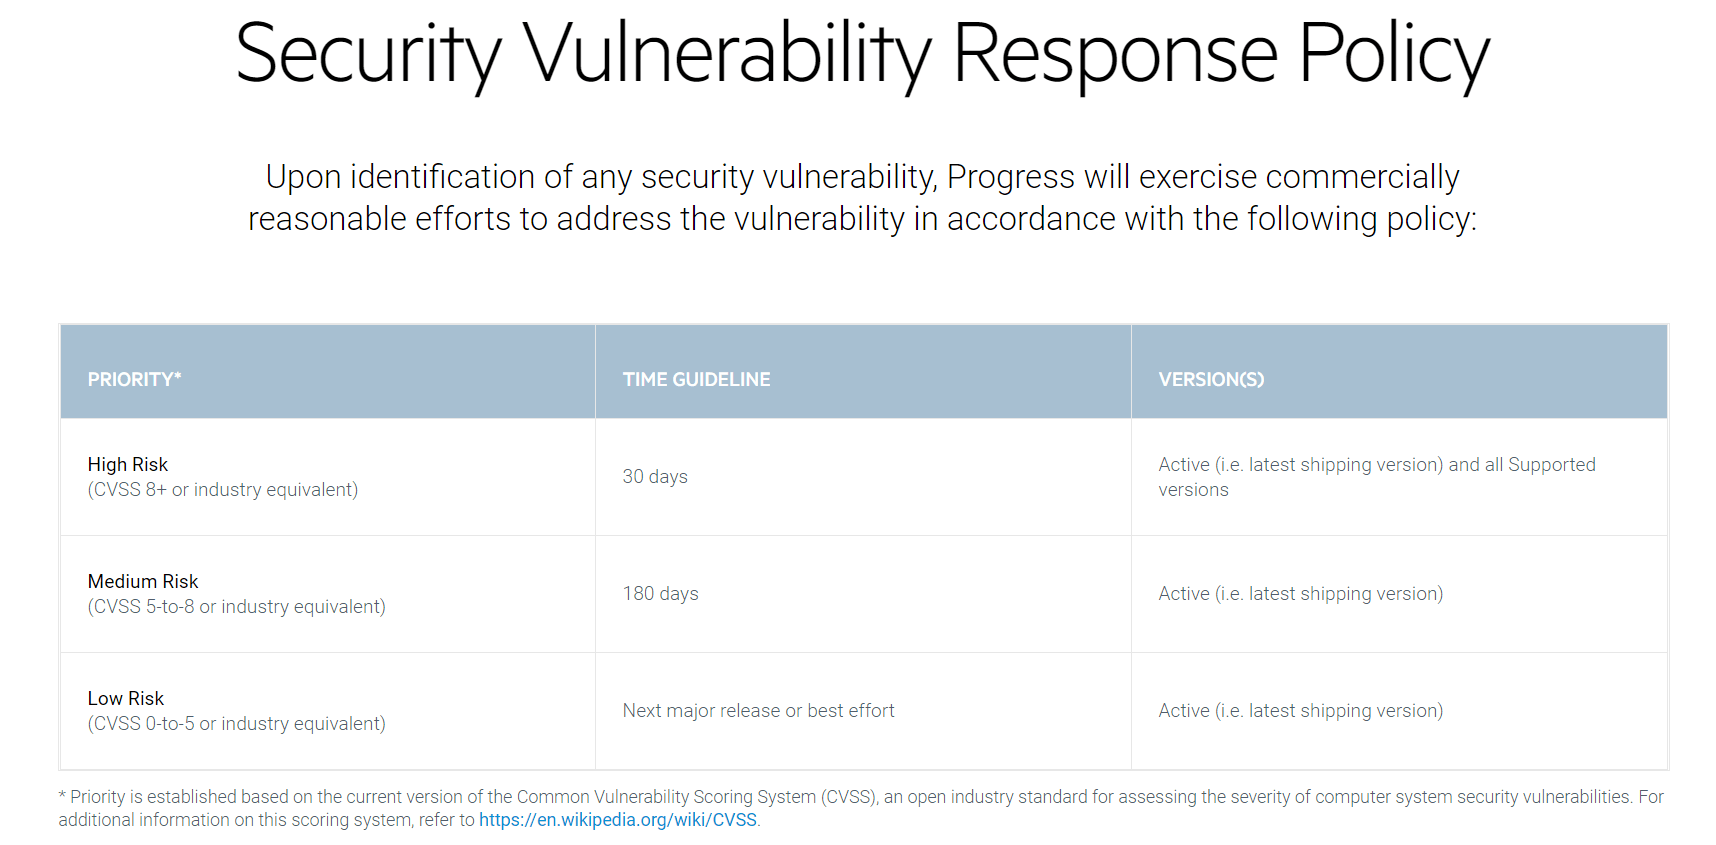Select the 30 days cell

coord(655,477)
